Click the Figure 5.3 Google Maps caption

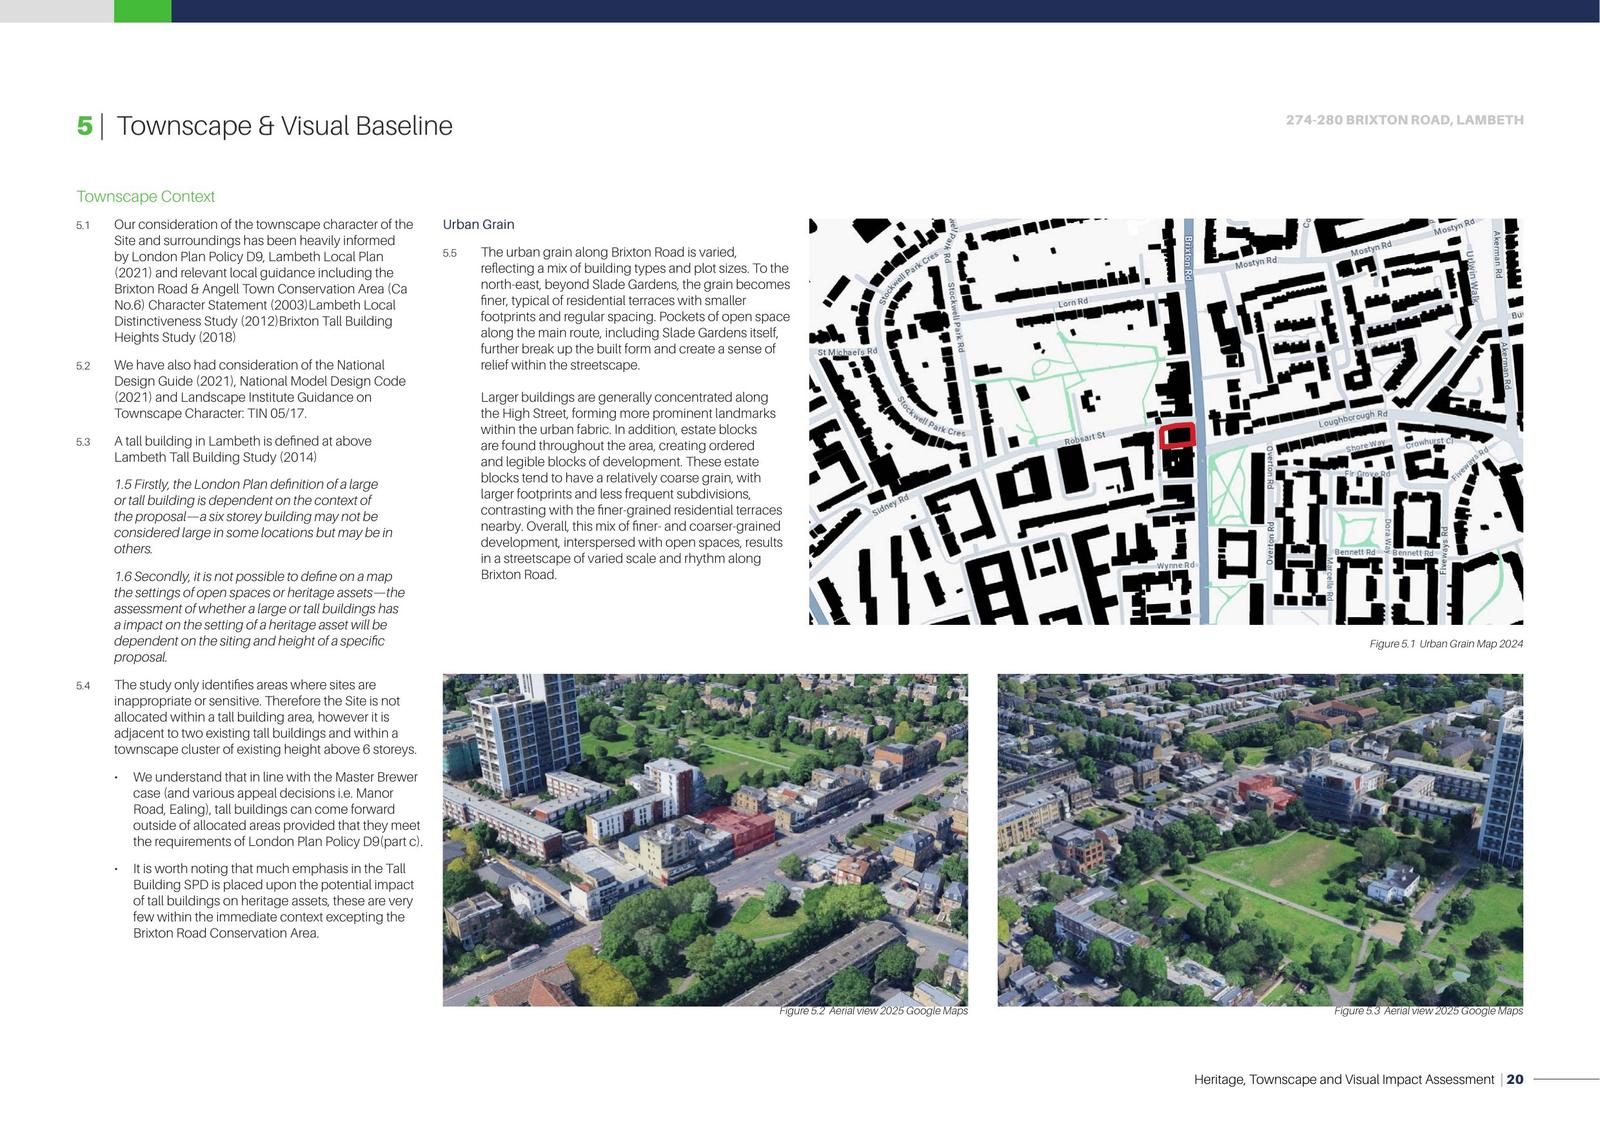(x=1428, y=1011)
